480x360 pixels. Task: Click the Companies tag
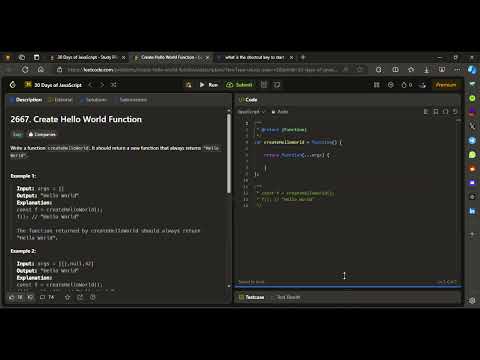pyautogui.click(x=42, y=134)
